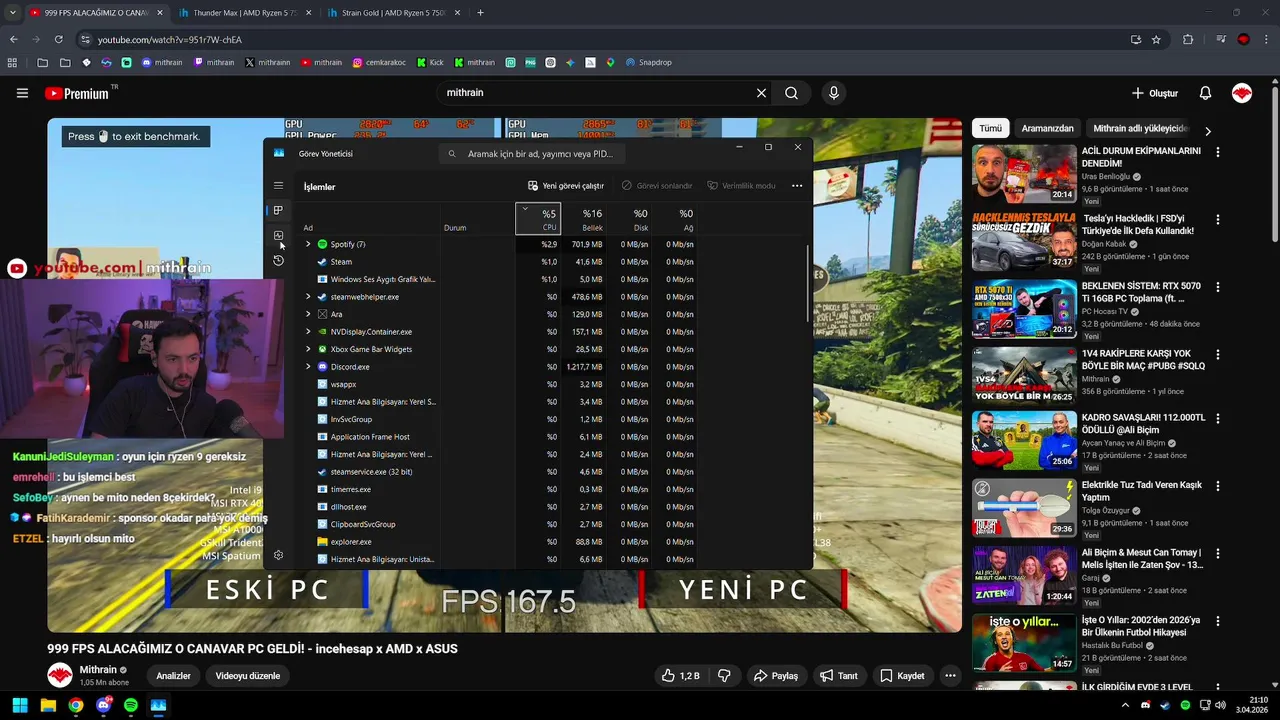
Task: Open Chrome extensions puzzle icon
Action: [x=1188, y=39]
